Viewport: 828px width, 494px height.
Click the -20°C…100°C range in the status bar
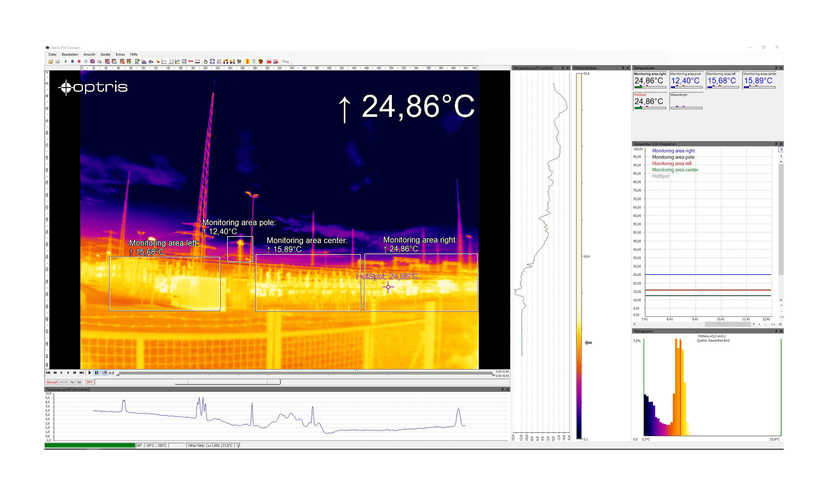pyautogui.click(x=156, y=445)
